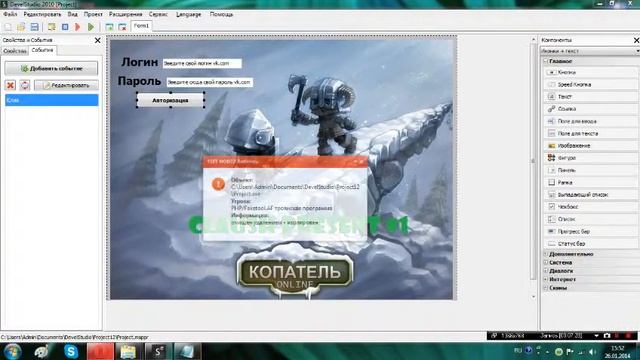Click the green Run arrow icon
The width and height of the screenshot is (640, 360).
click(91, 27)
